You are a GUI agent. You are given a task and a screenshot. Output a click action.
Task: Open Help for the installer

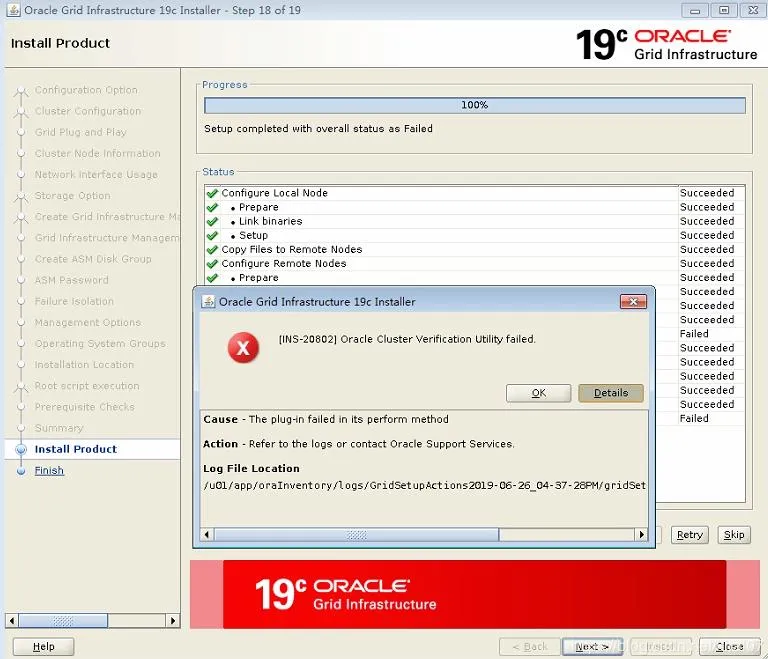coord(44,647)
